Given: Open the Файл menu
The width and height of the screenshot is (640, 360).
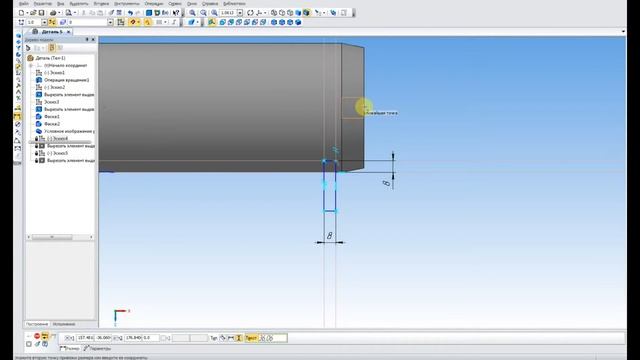Looking at the screenshot, I should pos(24,3).
